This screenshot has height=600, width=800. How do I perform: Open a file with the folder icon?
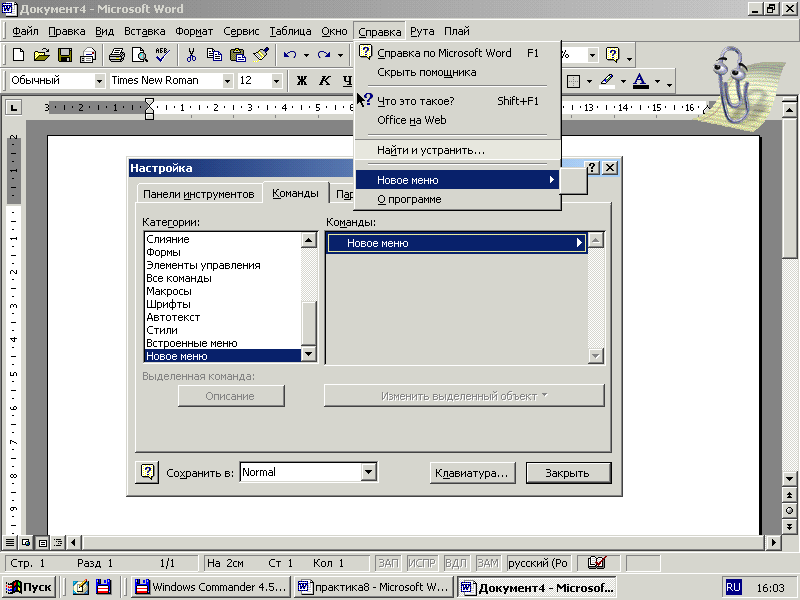click(41, 55)
